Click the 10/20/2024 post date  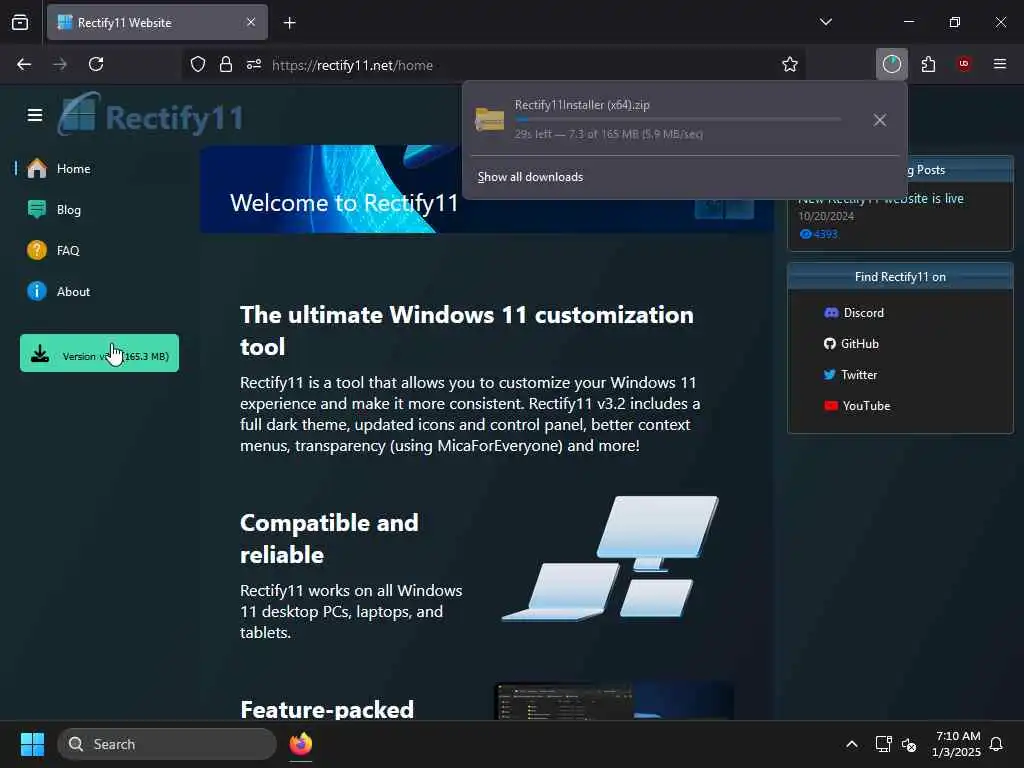coord(826,216)
